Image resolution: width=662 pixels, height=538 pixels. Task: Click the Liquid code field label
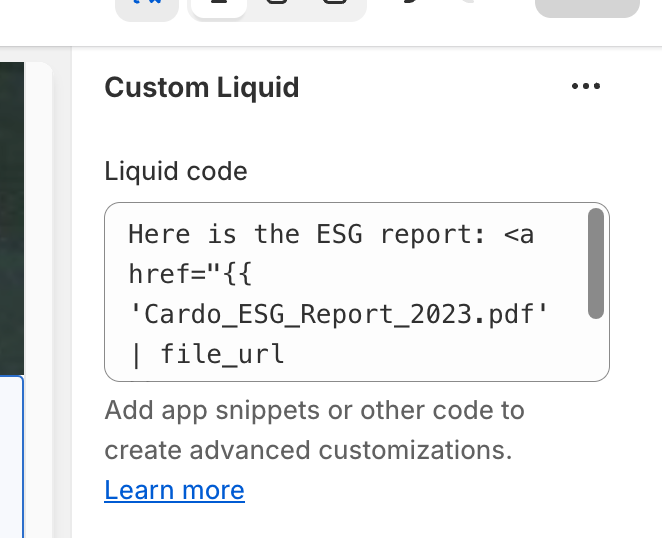175,171
